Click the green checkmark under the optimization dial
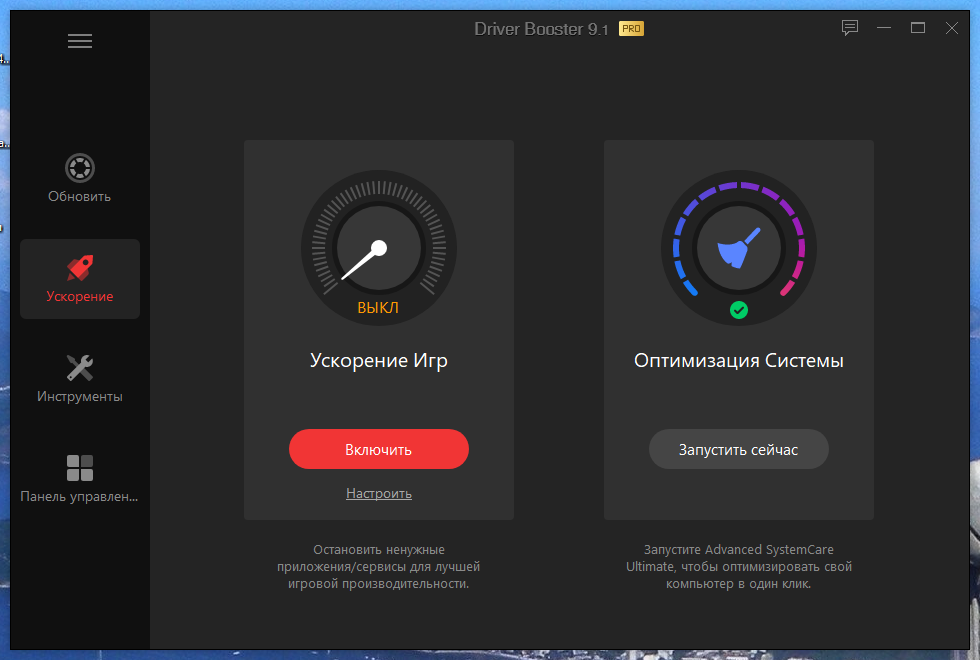Screen dimensions: 980x660 pos(738,311)
